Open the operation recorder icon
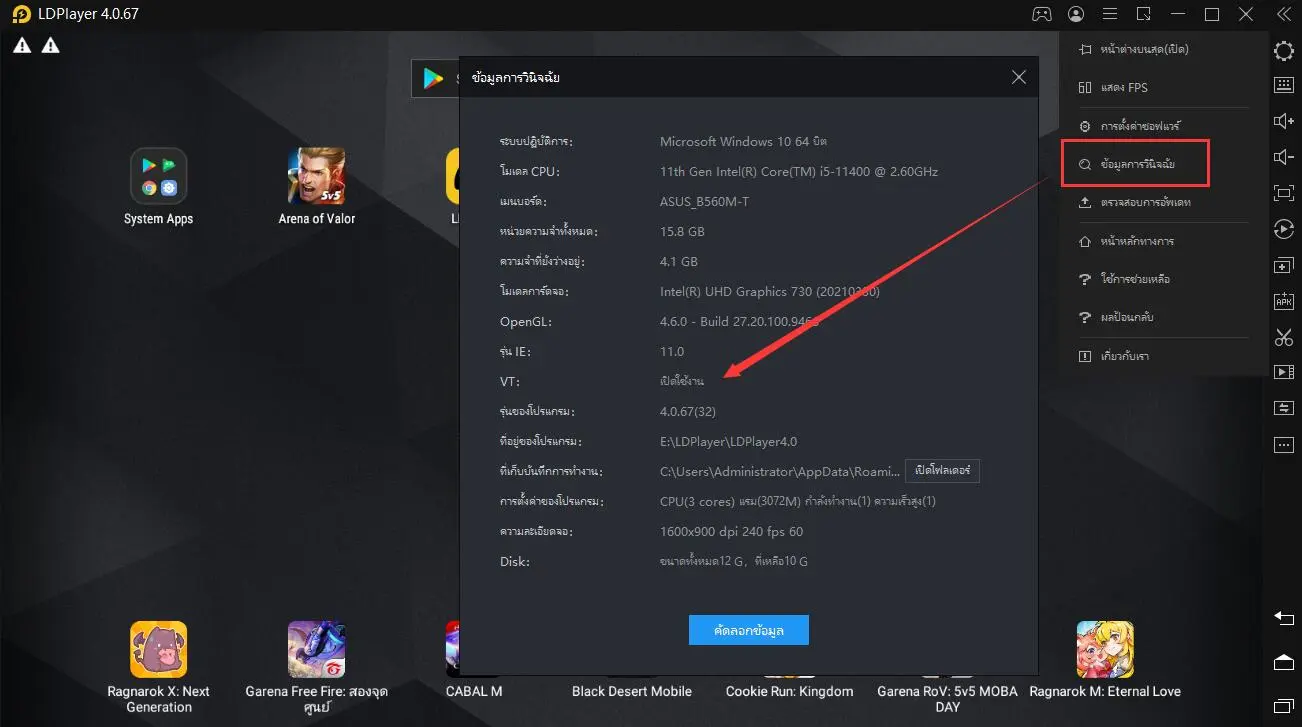1302x727 pixels. (x=1283, y=229)
